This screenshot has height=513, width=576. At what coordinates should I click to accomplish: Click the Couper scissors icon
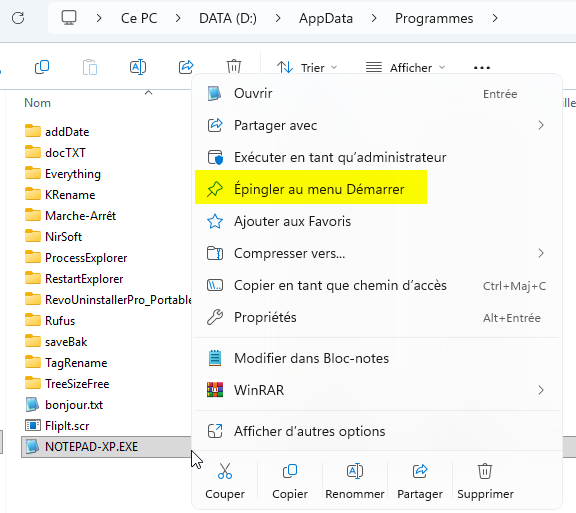coord(225,471)
